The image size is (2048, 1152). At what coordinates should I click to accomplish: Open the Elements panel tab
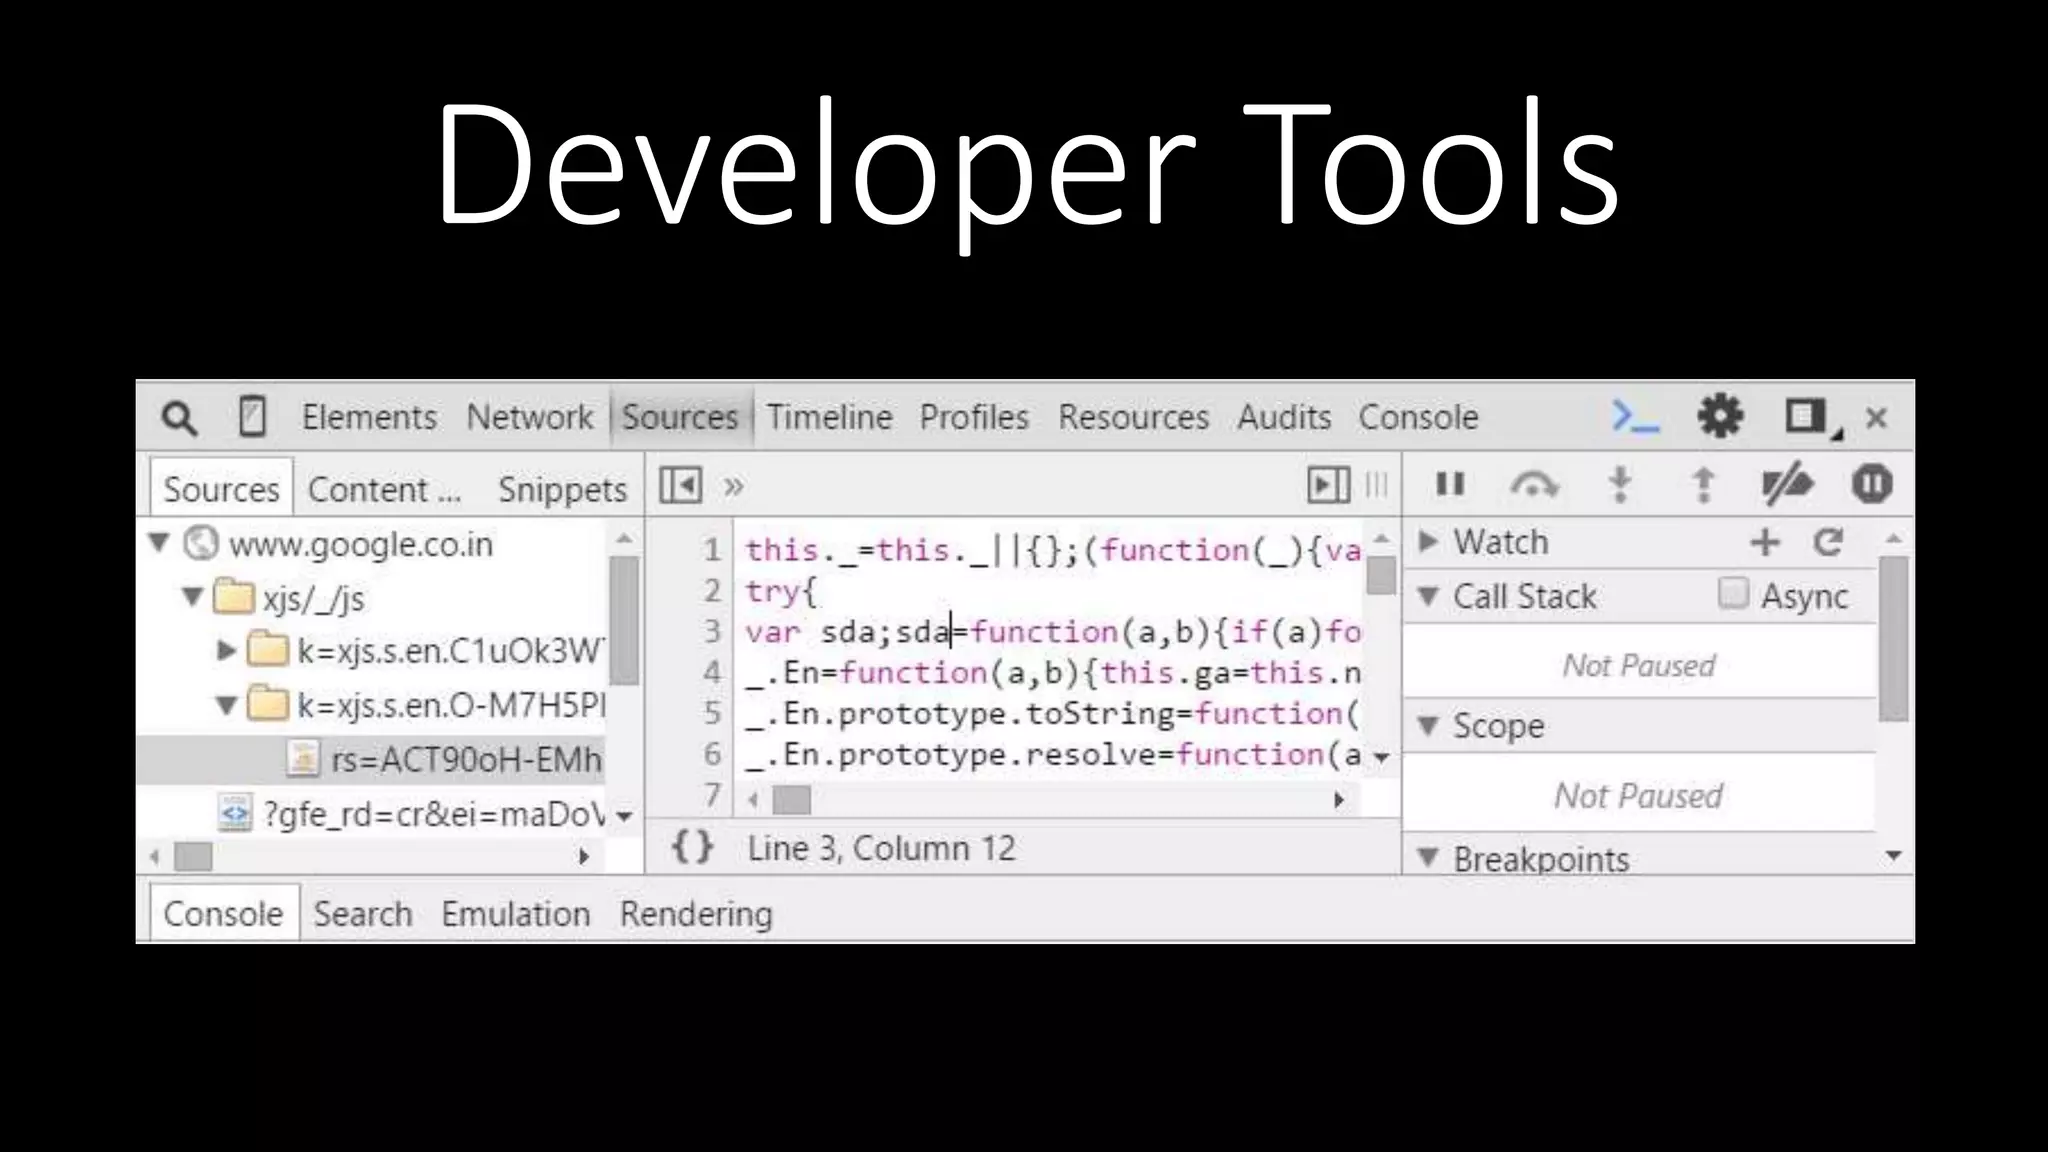click(x=369, y=417)
